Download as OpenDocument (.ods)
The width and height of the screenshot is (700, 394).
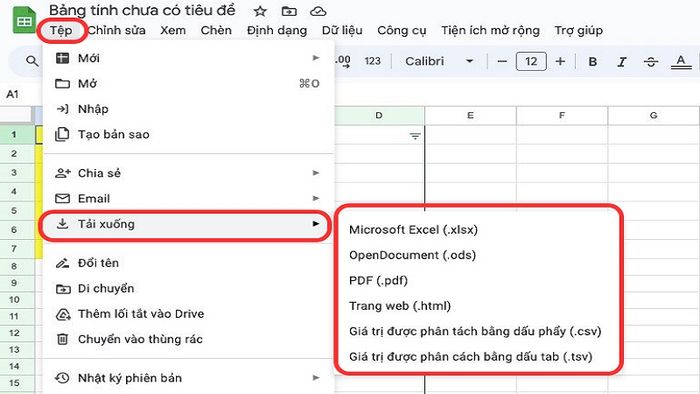point(478,255)
